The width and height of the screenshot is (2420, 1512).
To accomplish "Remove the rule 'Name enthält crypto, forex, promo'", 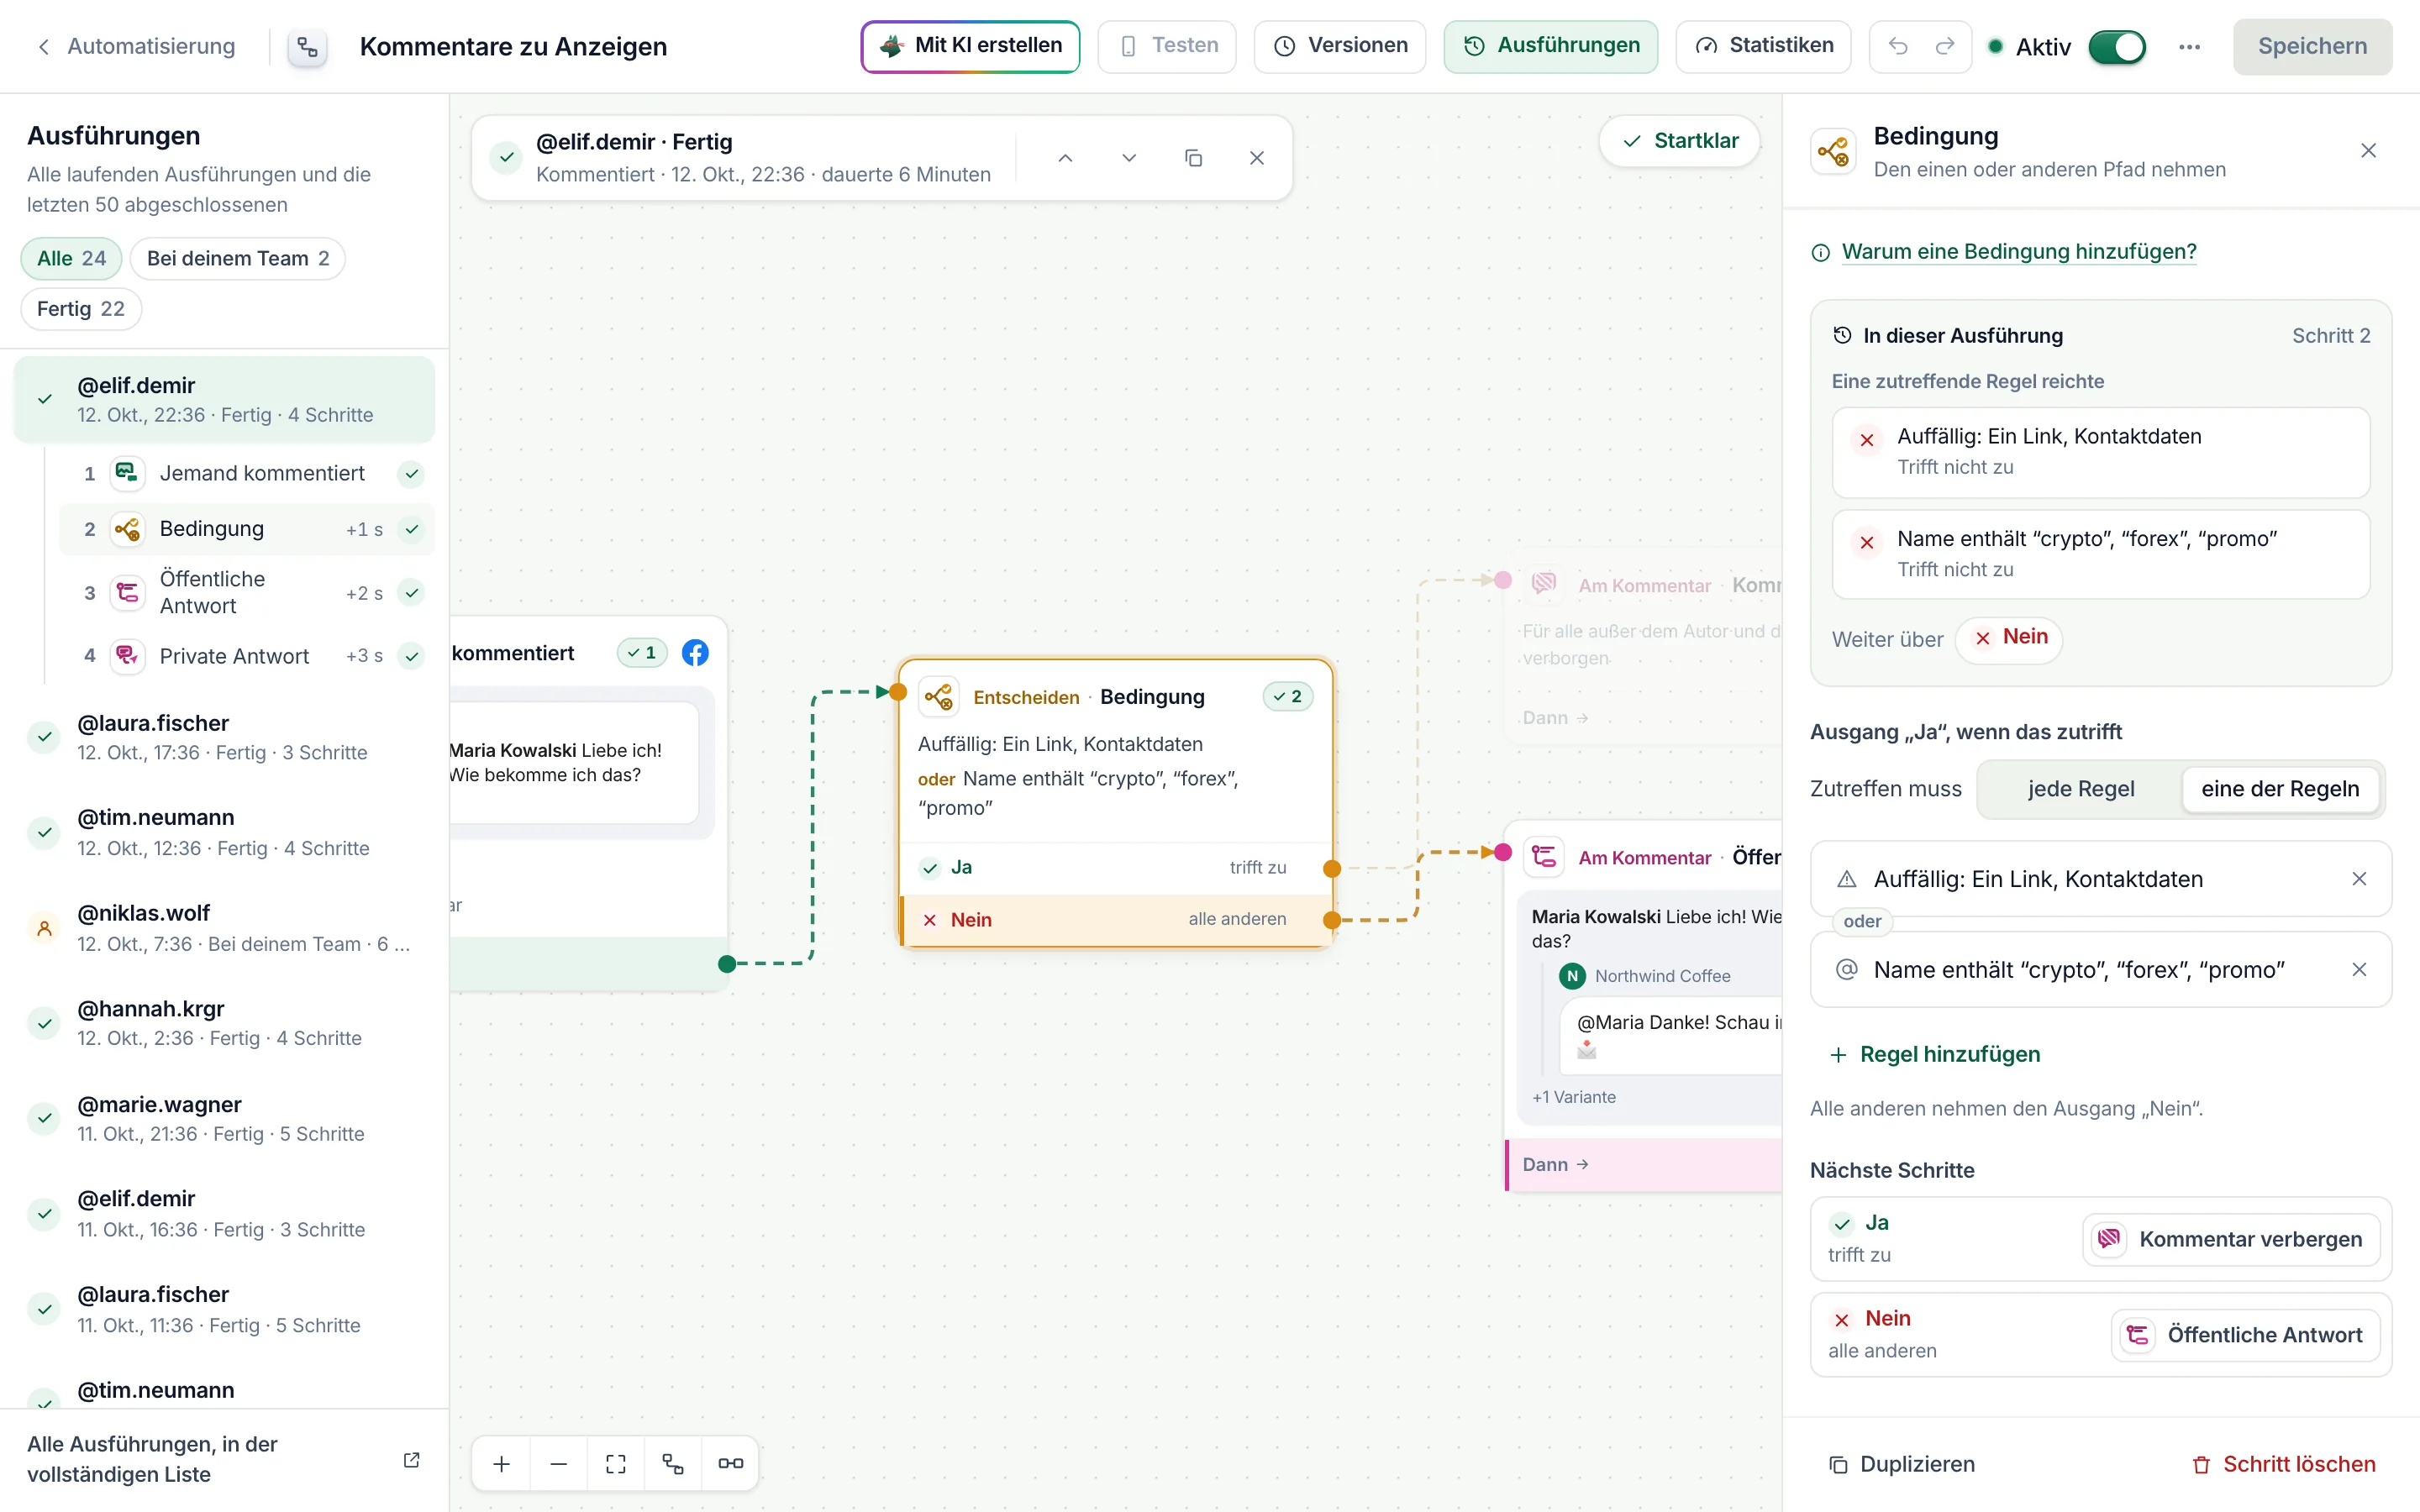I will [2359, 970].
